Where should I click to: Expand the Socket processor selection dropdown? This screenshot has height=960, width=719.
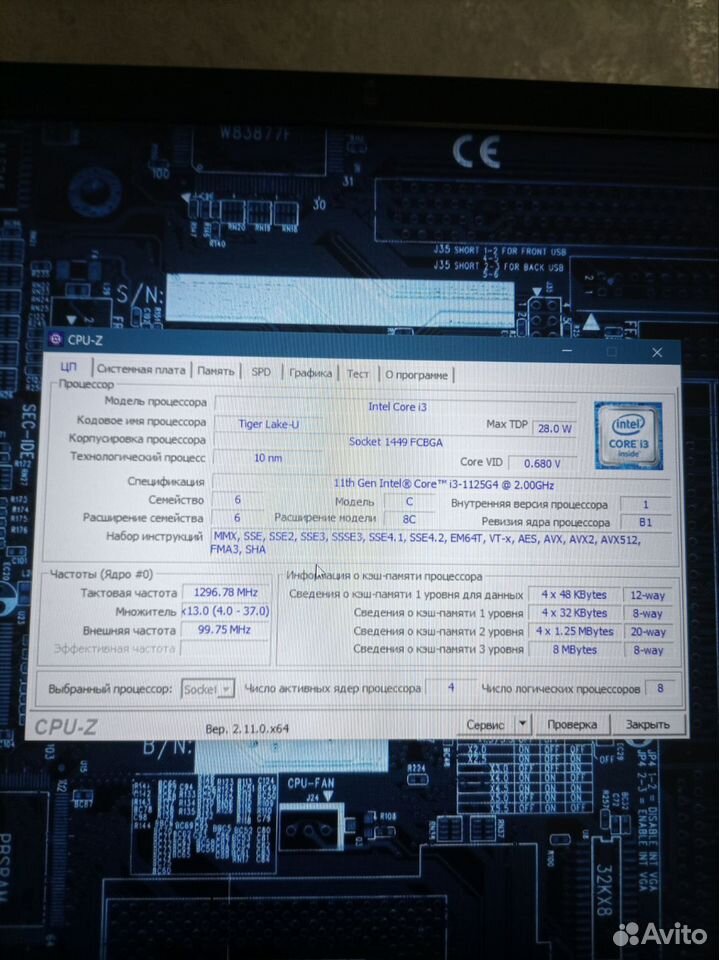tap(208, 689)
